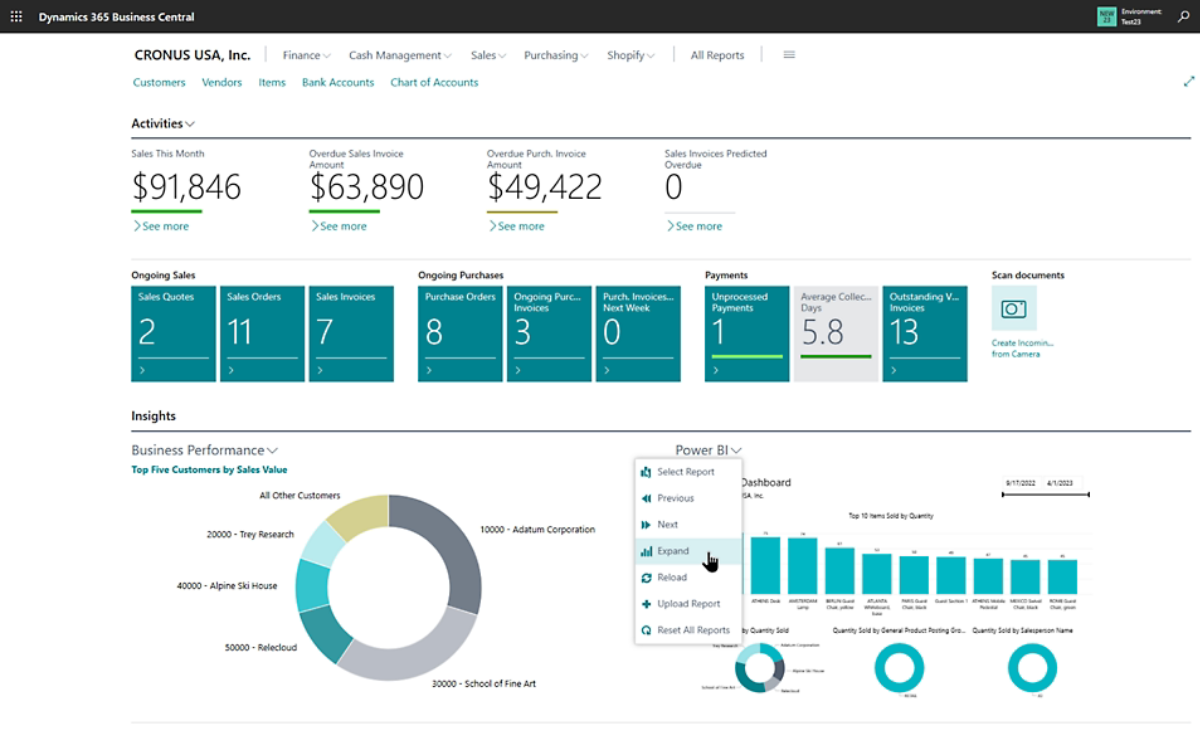The width and height of the screenshot is (1200, 750).
Task: Click the date range slider in dashboard
Action: pyautogui.click(x=1044, y=493)
